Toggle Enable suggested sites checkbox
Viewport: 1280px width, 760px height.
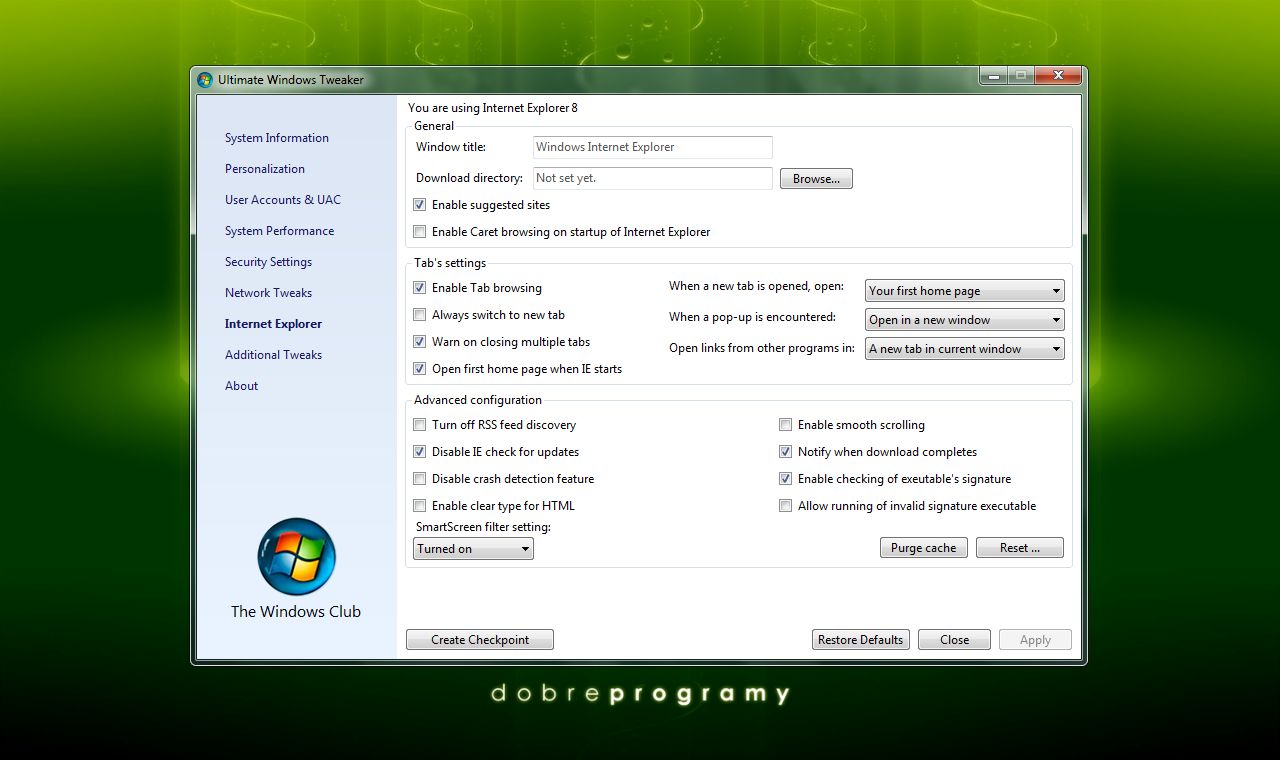[x=420, y=205]
